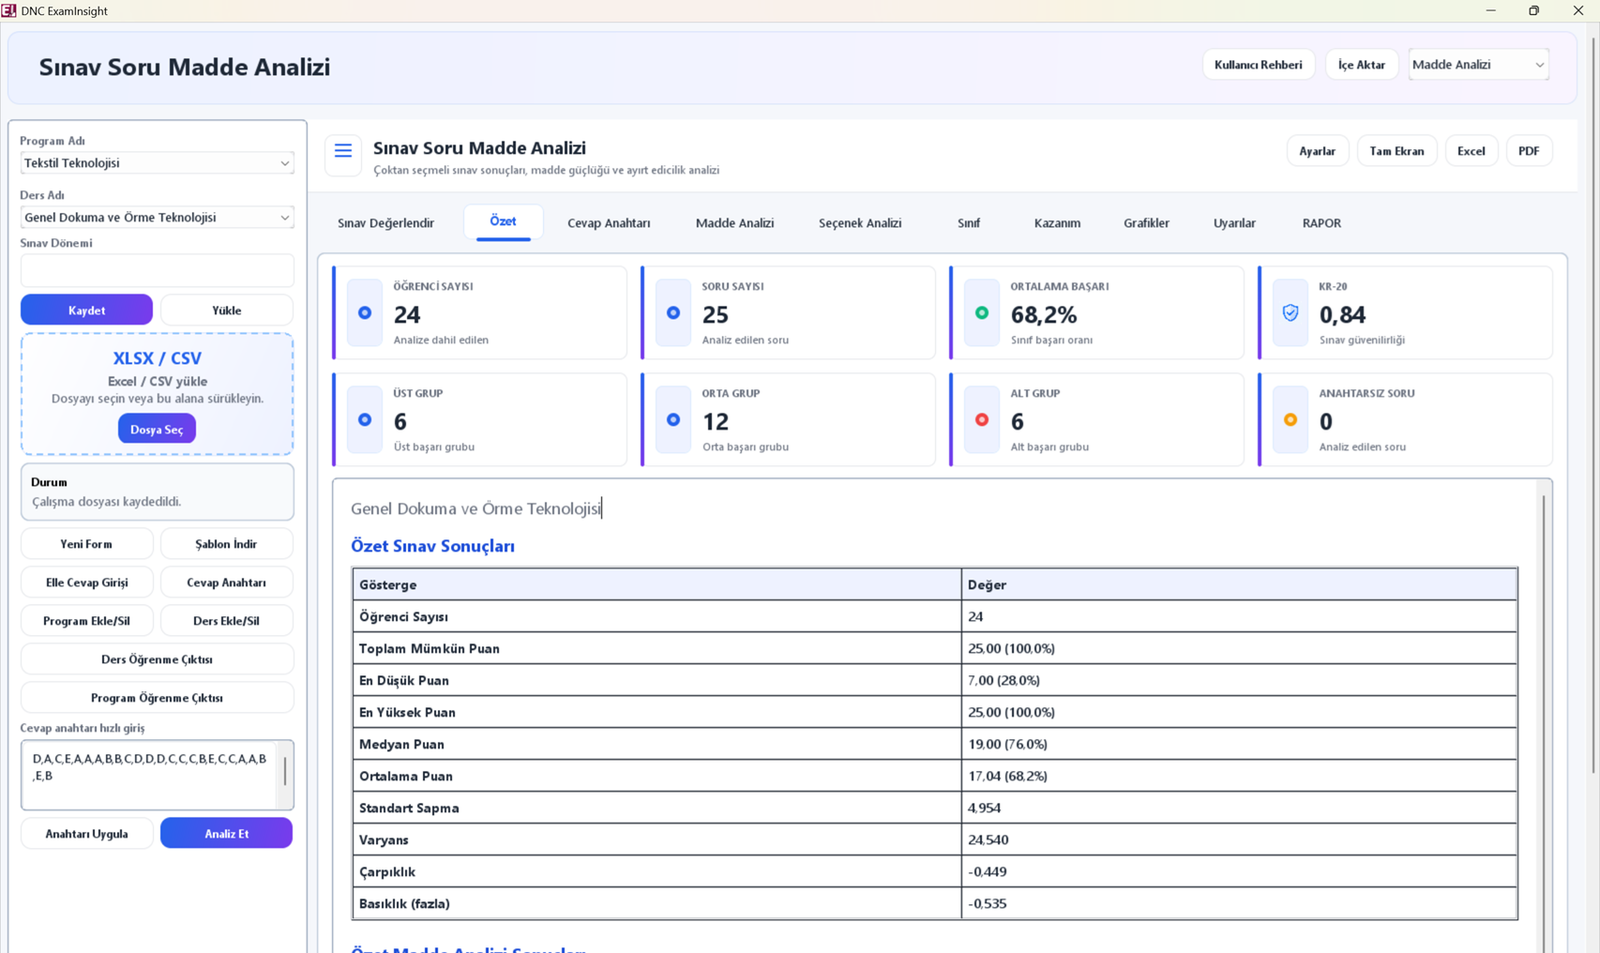
Task: Click the Yükle button
Action: [x=227, y=310]
